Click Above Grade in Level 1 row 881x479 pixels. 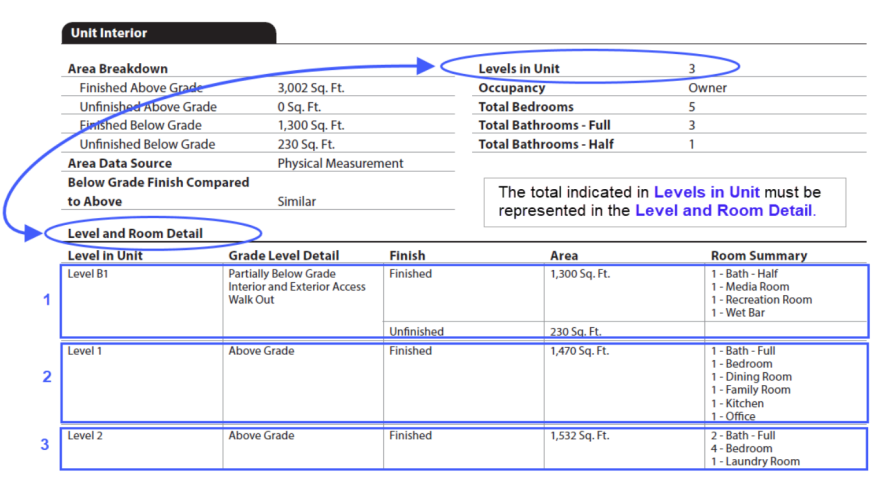[261, 350]
